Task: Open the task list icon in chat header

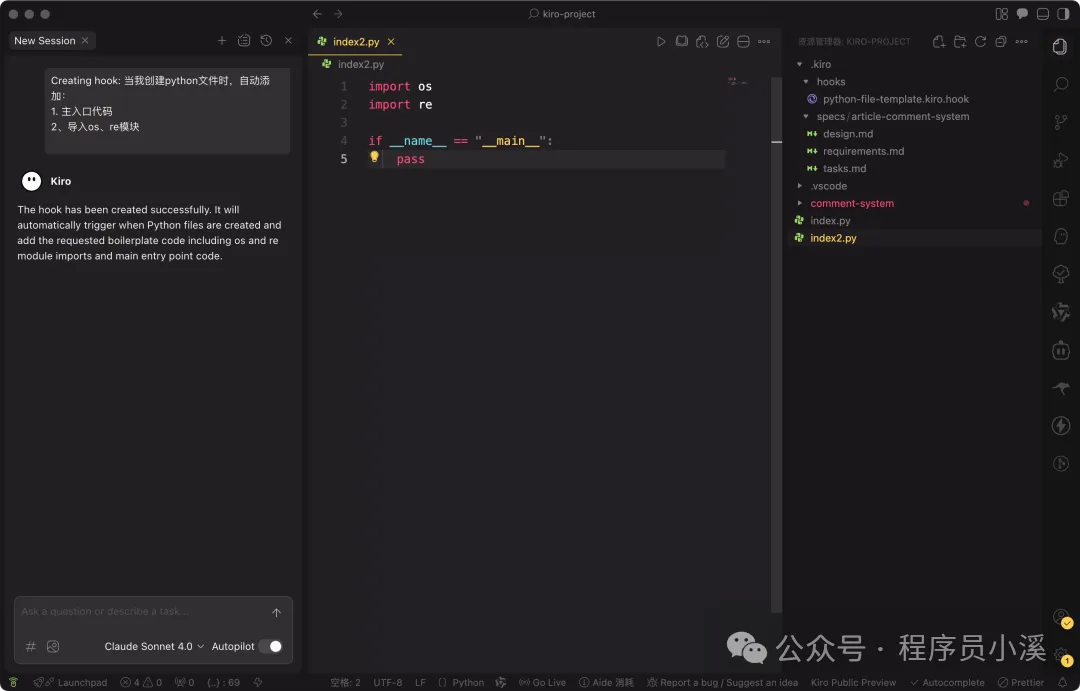Action: [244, 41]
